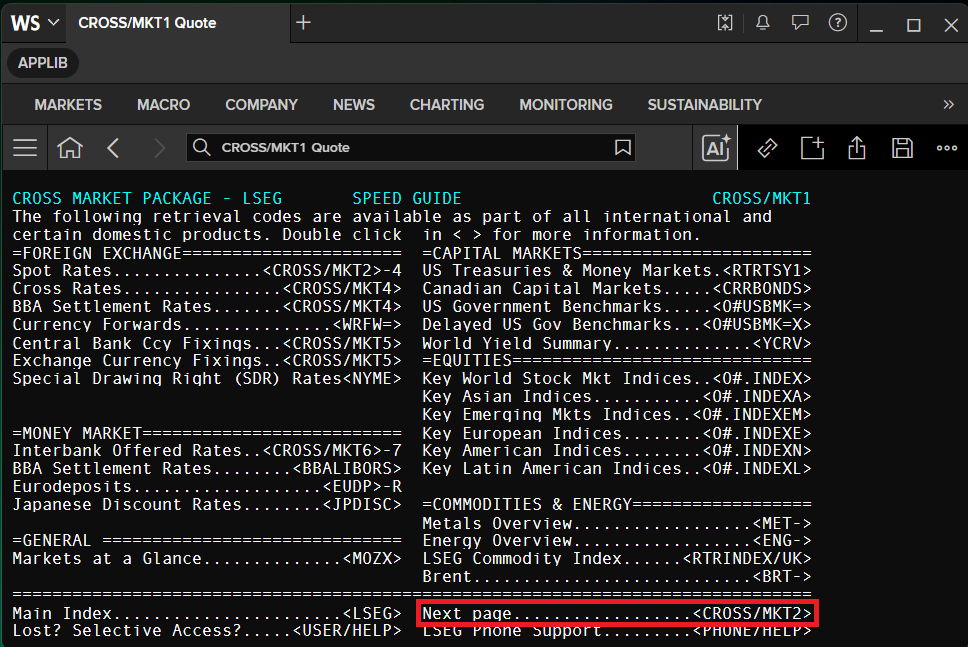
Task: Open Special Drawing Right Rates <NYME>
Action: click(x=372, y=378)
